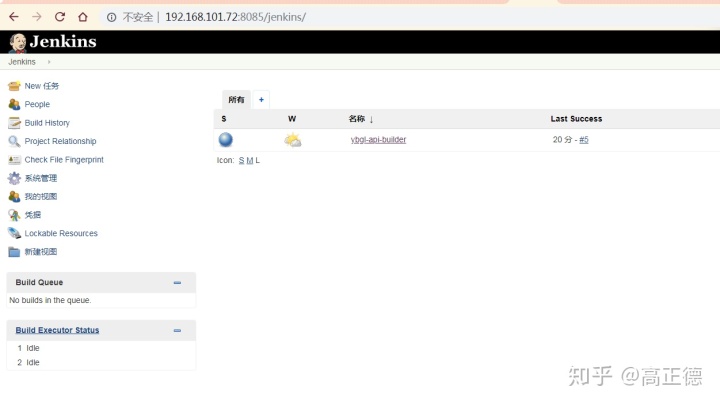Click the New 任务 icon
This screenshot has width=720, height=405.
(x=14, y=86)
